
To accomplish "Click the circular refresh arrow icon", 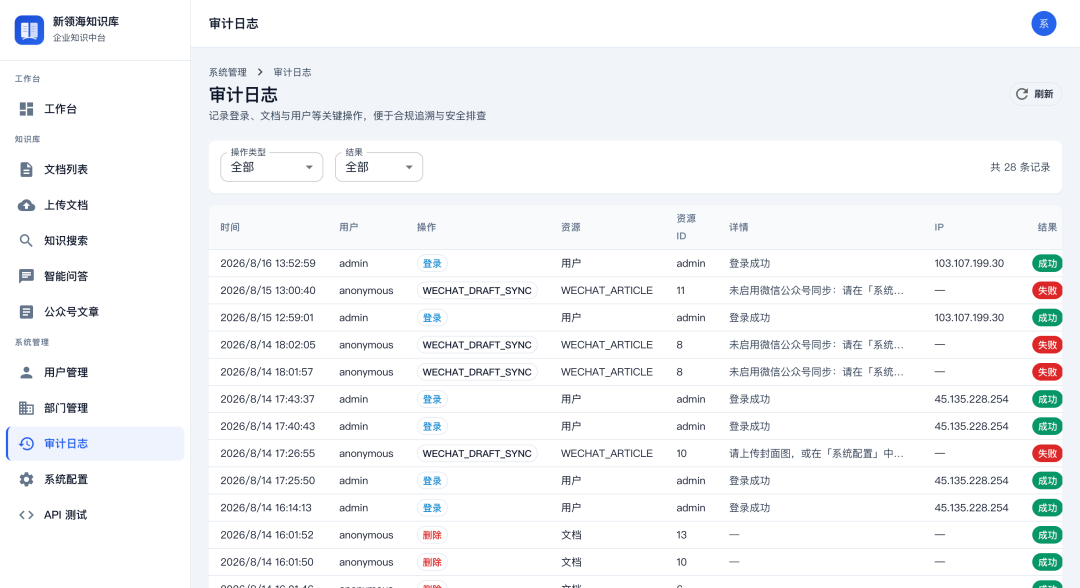I will tap(1022, 94).
